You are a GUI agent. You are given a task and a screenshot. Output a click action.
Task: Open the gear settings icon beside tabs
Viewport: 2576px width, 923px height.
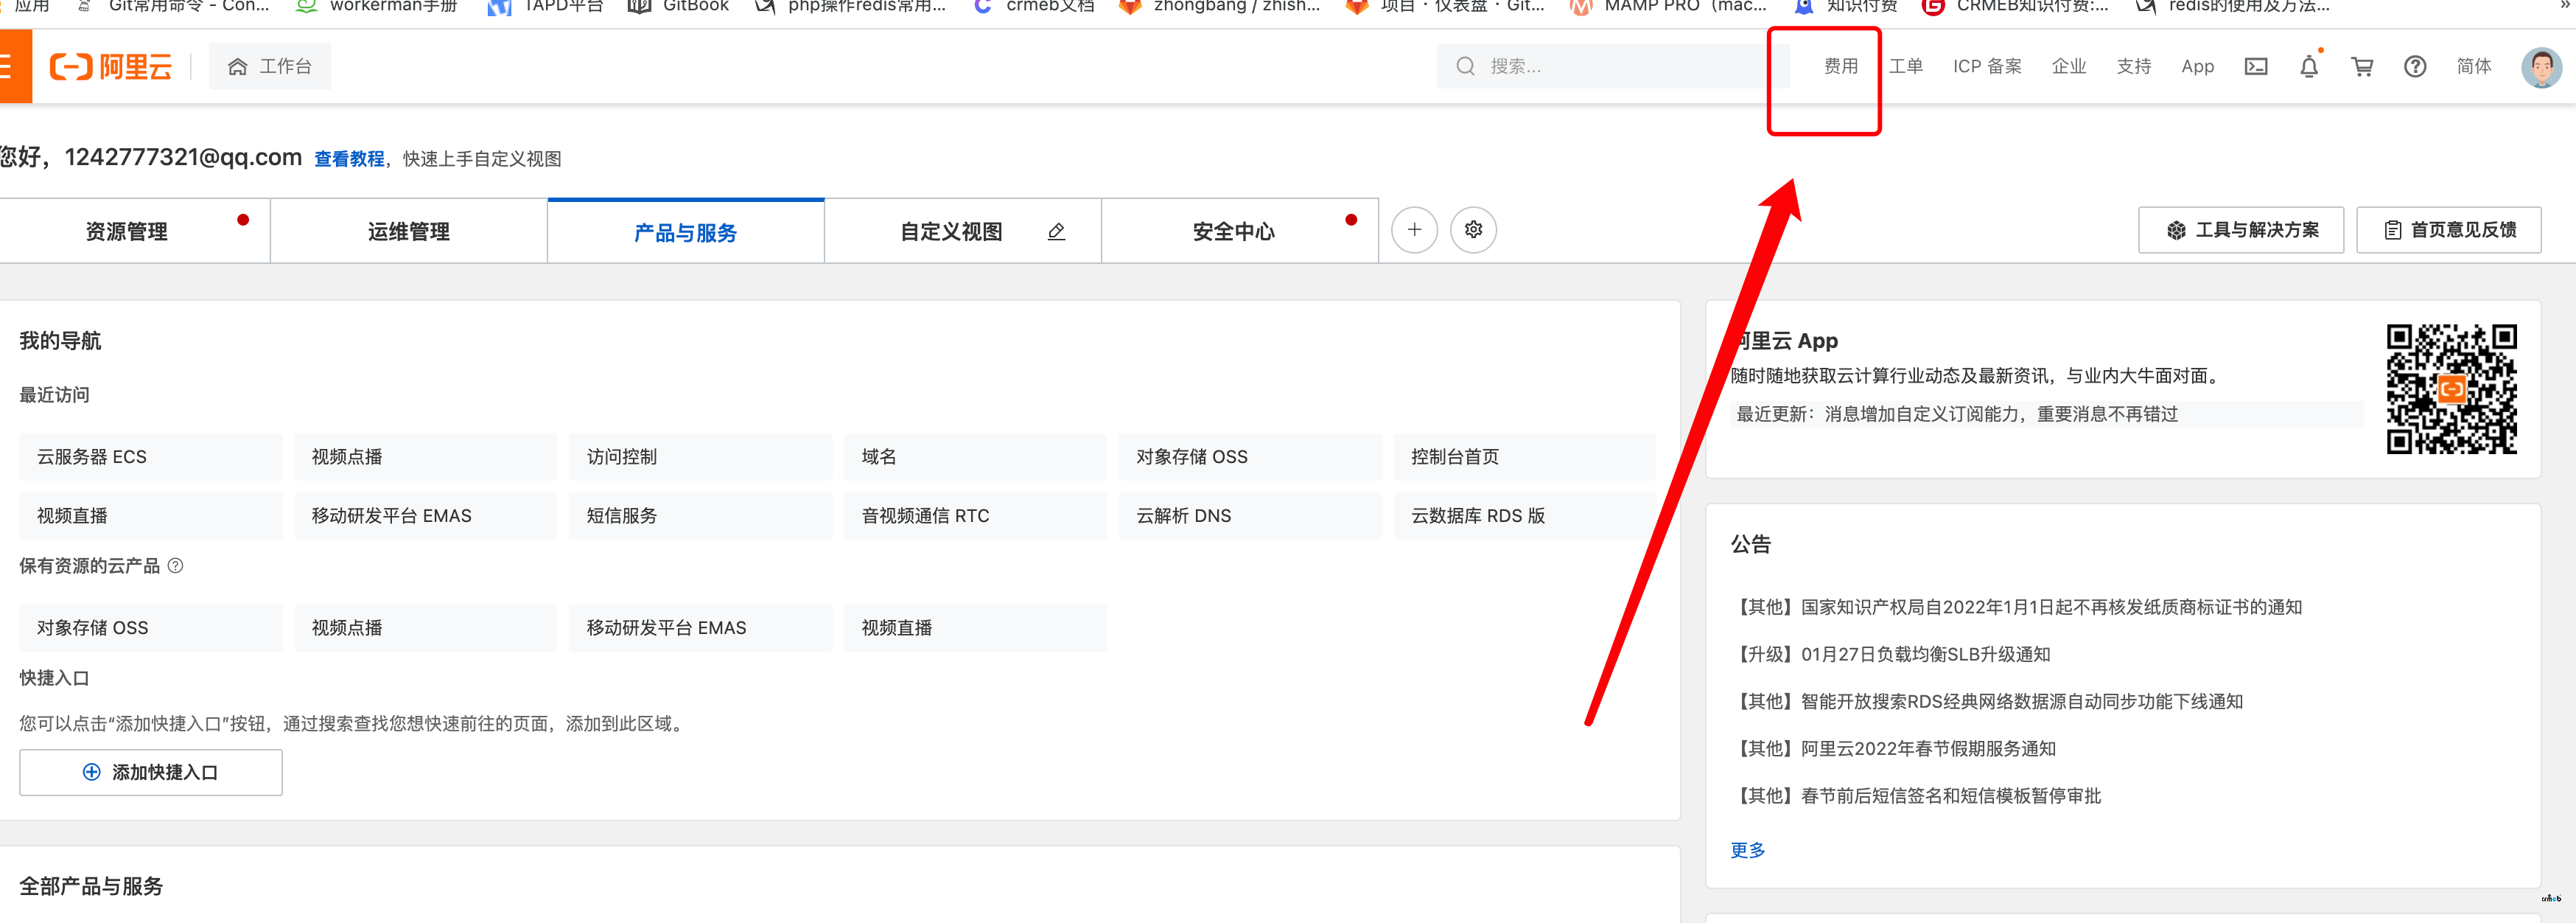click(1473, 230)
